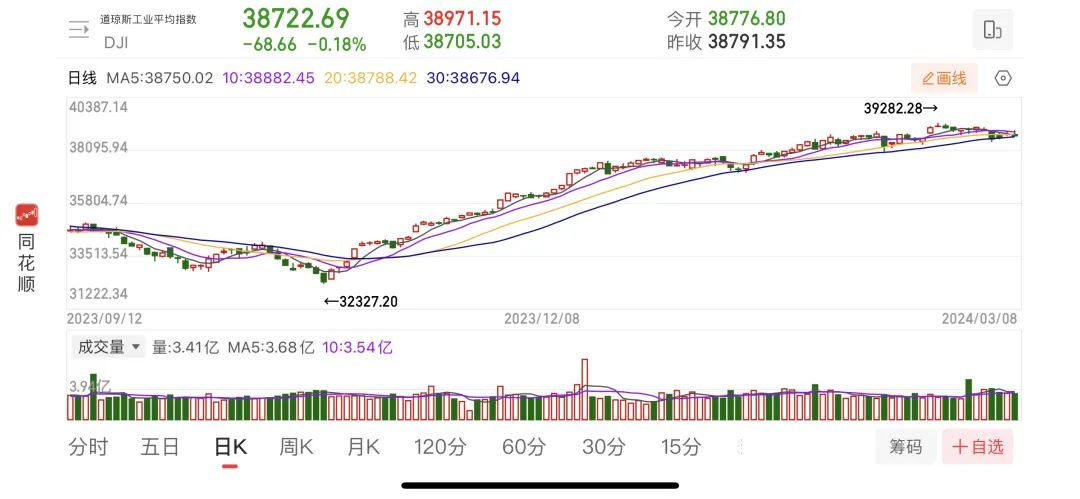This screenshot has width=1080, height=499.
Task: Click the 画线 draw line button
Action: pyautogui.click(x=944, y=79)
